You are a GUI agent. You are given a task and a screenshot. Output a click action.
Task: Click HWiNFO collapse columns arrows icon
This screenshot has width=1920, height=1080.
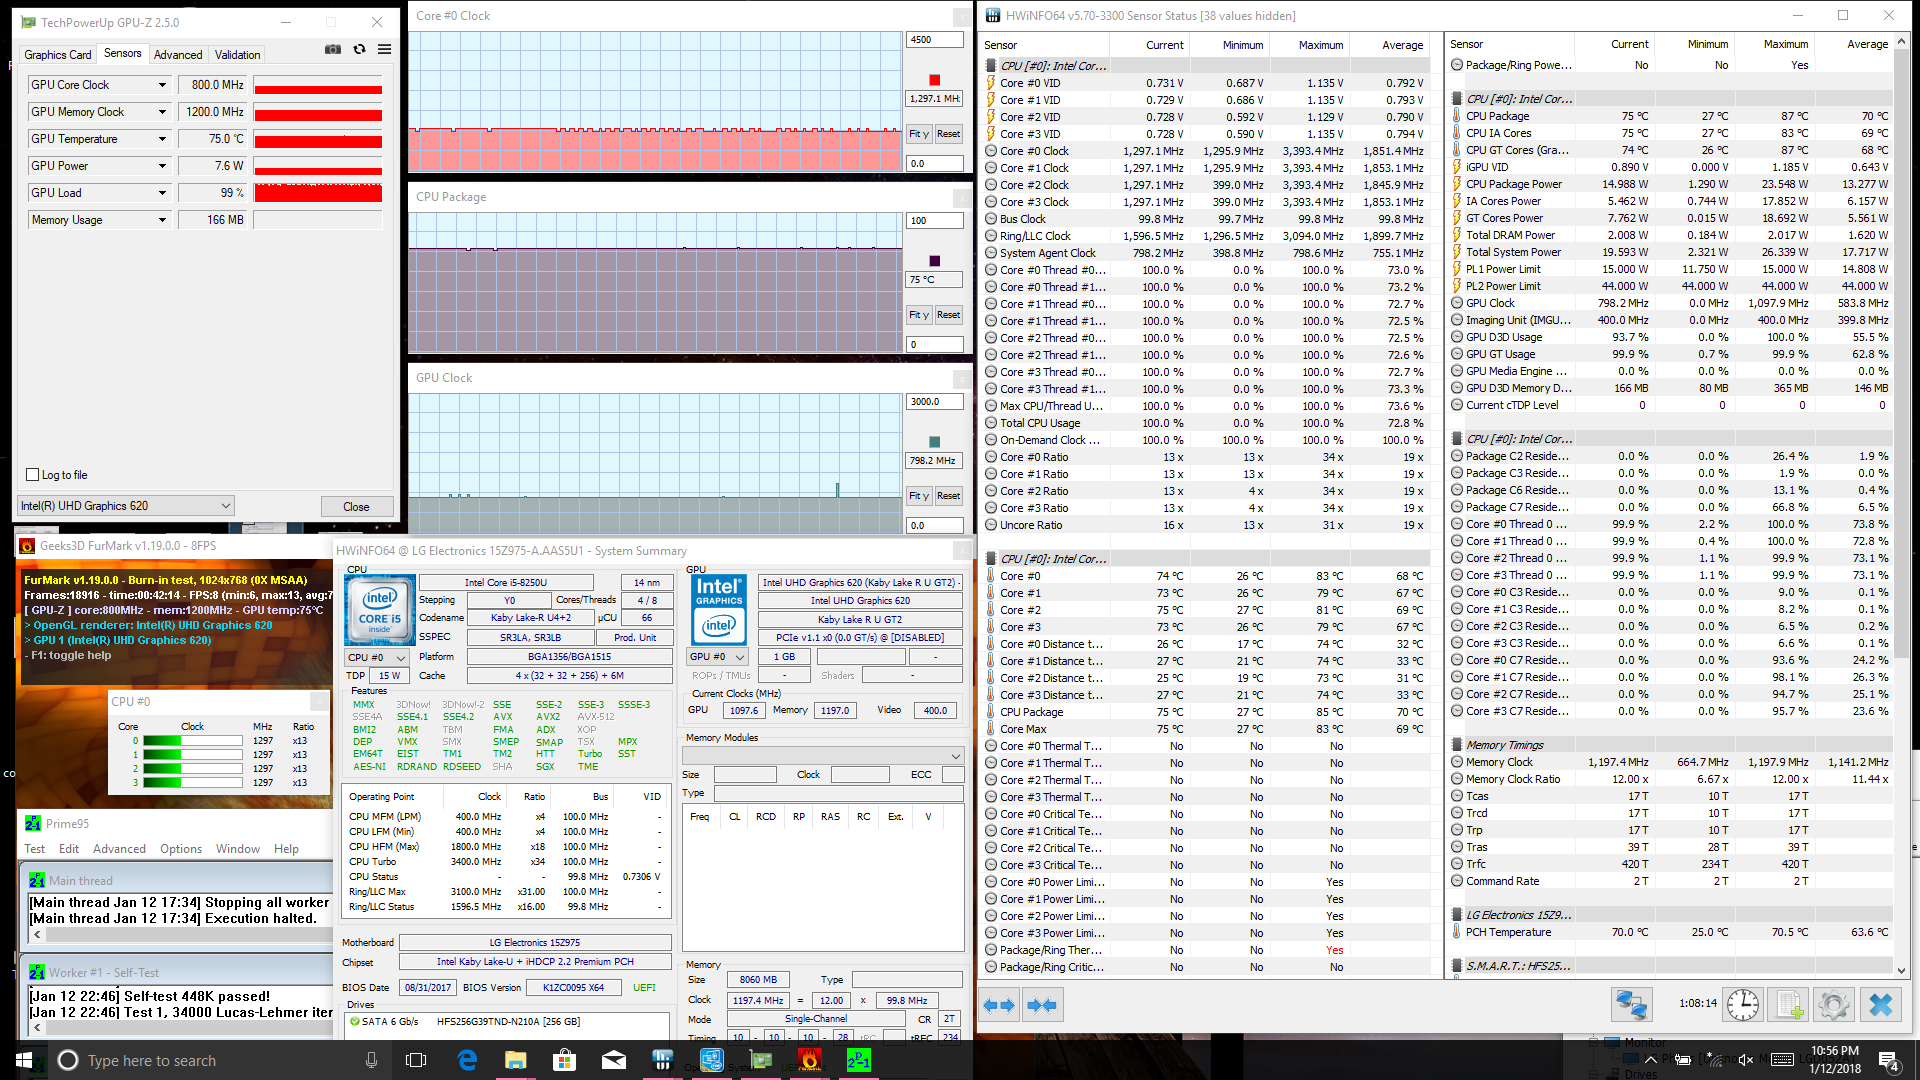tap(1041, 1005)
